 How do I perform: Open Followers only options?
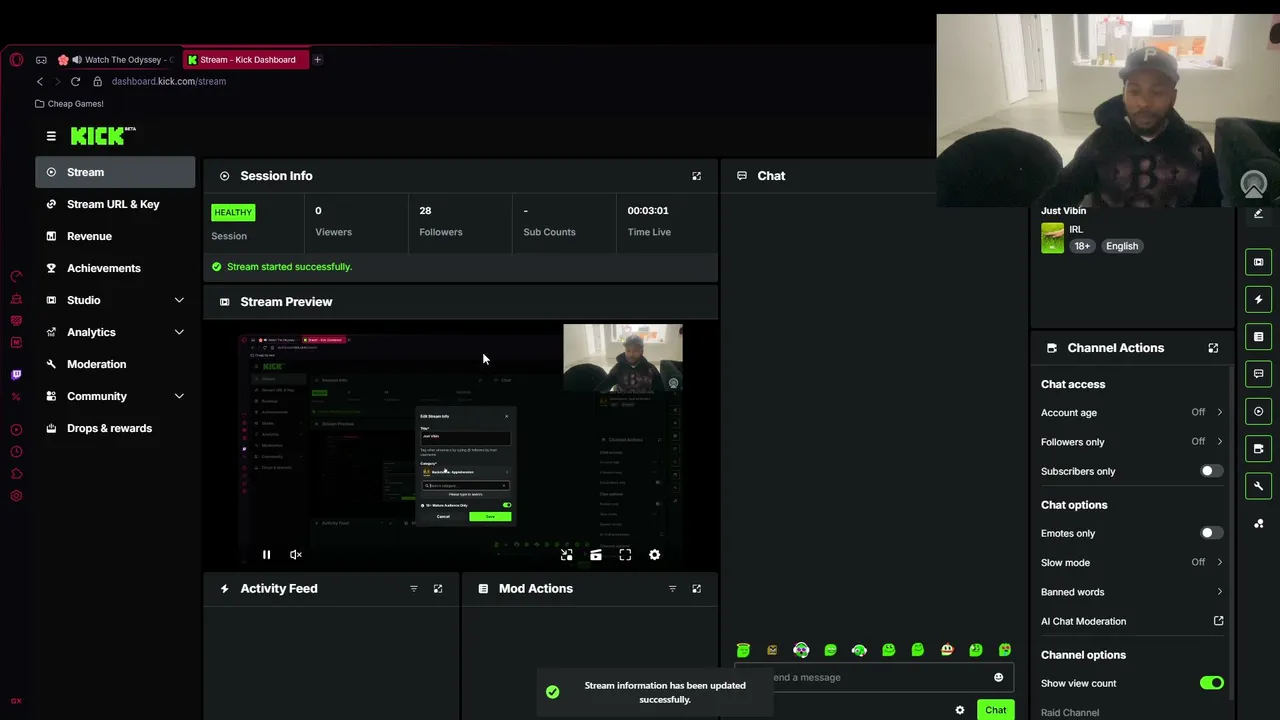click(x=1132, y=442)
